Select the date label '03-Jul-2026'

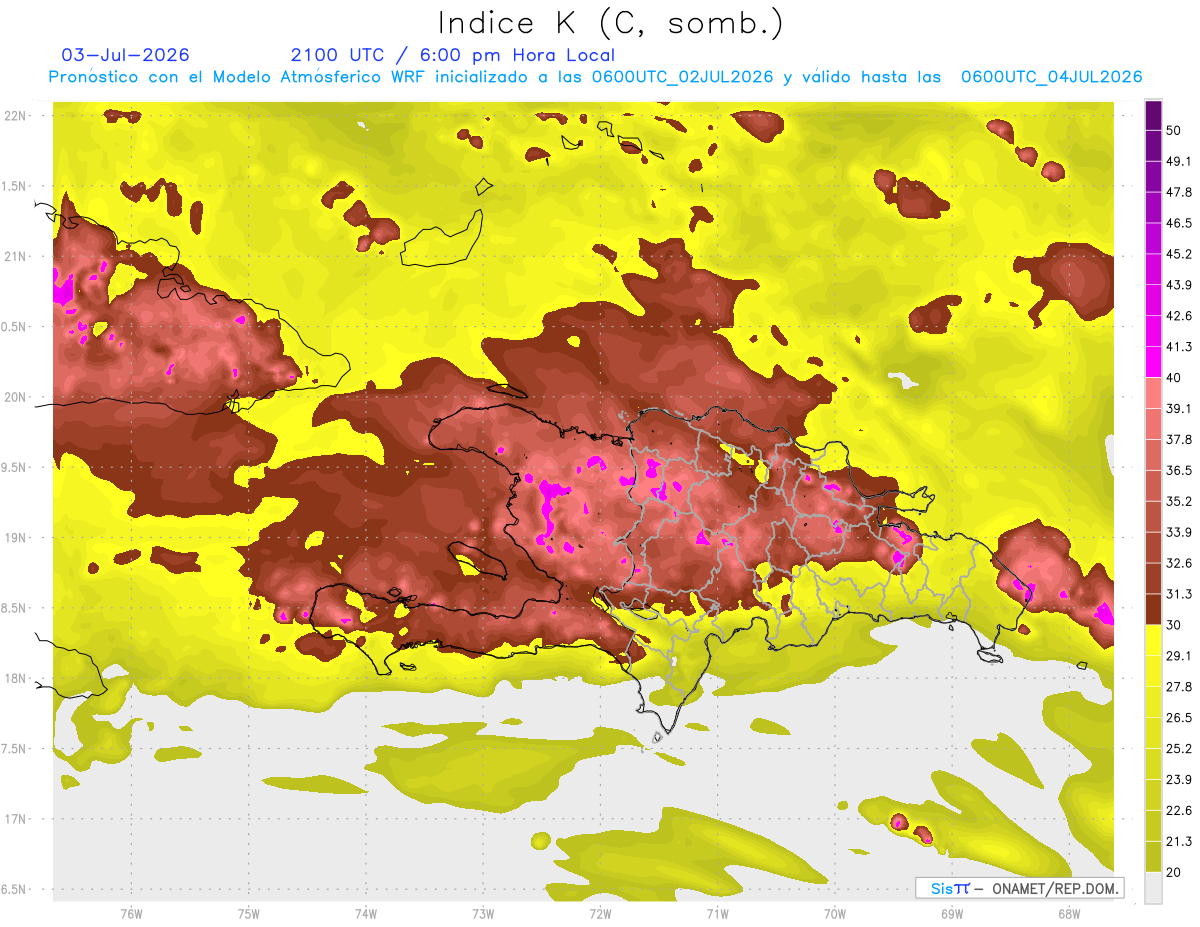[x=125, y=55]
